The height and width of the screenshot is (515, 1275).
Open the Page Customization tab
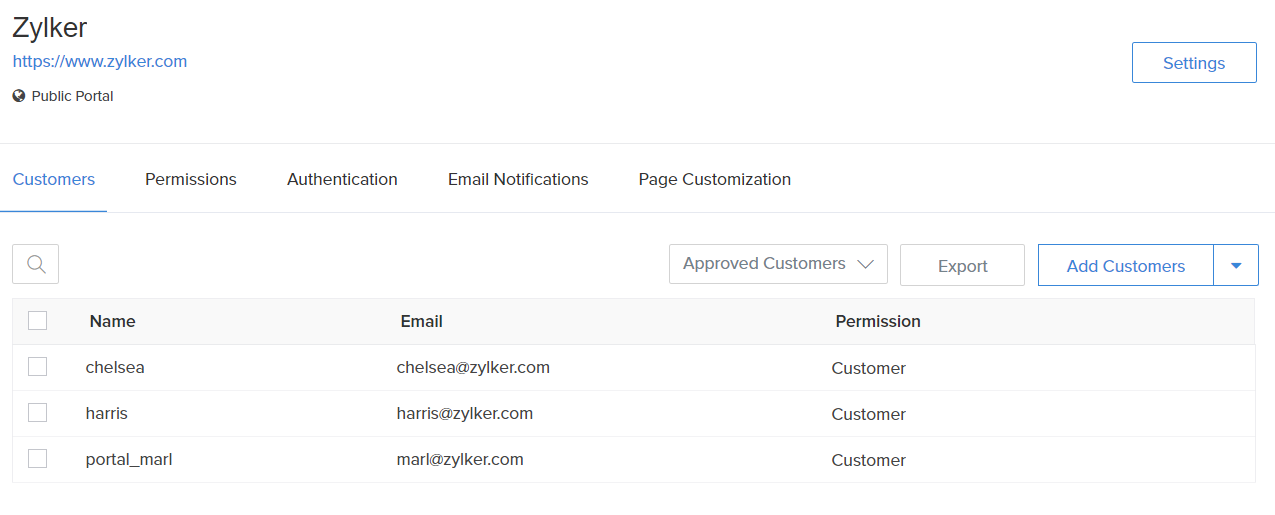pos(715,180)
